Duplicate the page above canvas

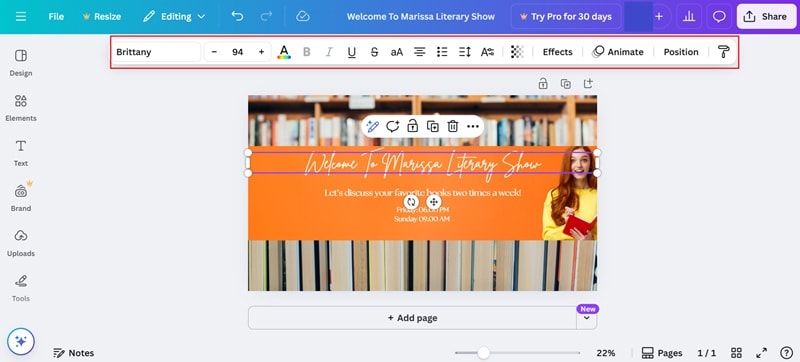pos(565,84)
